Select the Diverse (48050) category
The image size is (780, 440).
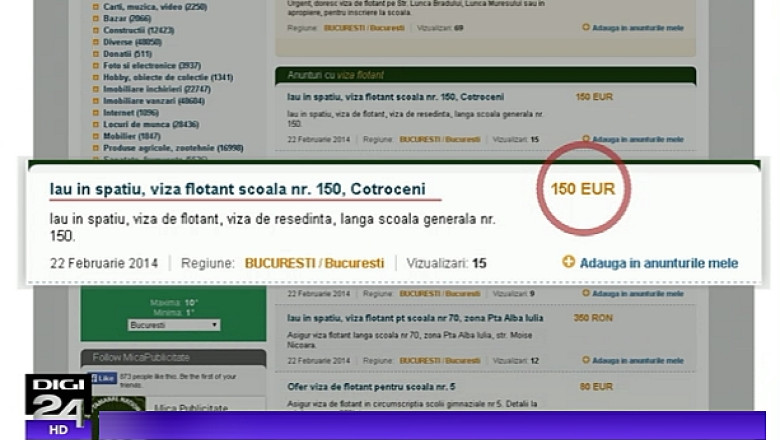132,42
